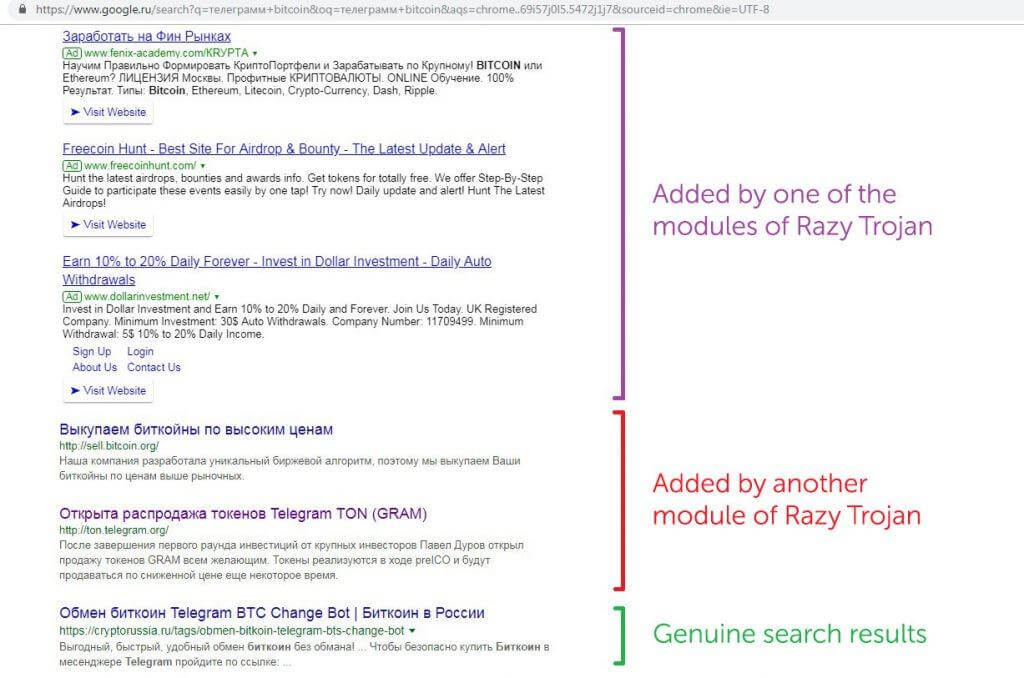Viewport: 1024px width, 678px height.
Task: Open the Sign Up sitelink
Action: coord(91,351)
